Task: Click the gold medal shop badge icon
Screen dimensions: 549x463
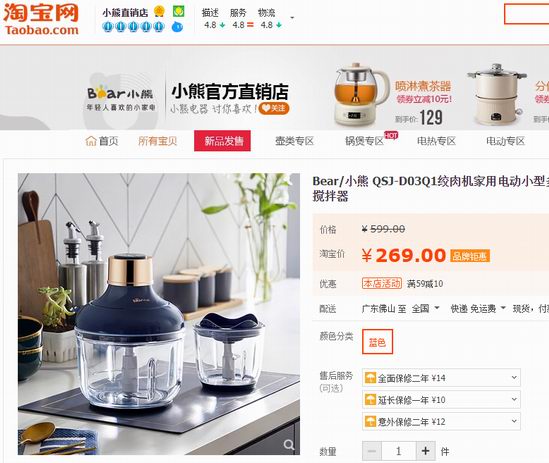Action: click(x=160, y=11)
